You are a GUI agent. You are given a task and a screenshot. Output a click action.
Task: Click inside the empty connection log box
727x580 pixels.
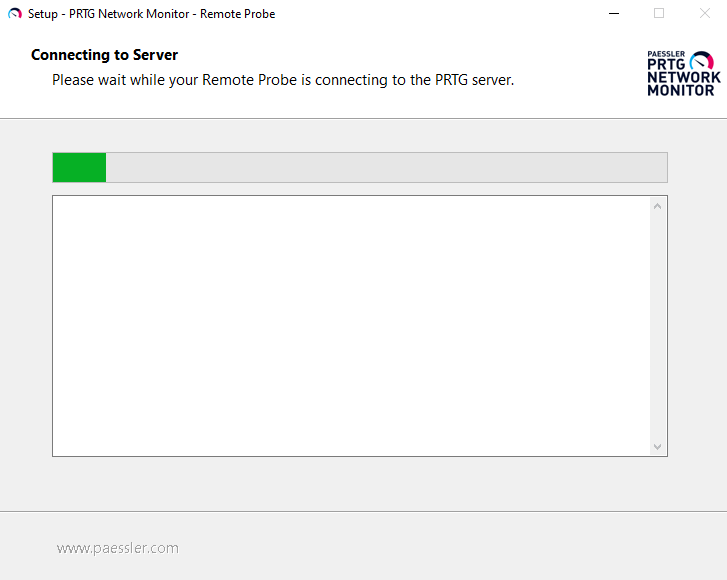point(351,326)
